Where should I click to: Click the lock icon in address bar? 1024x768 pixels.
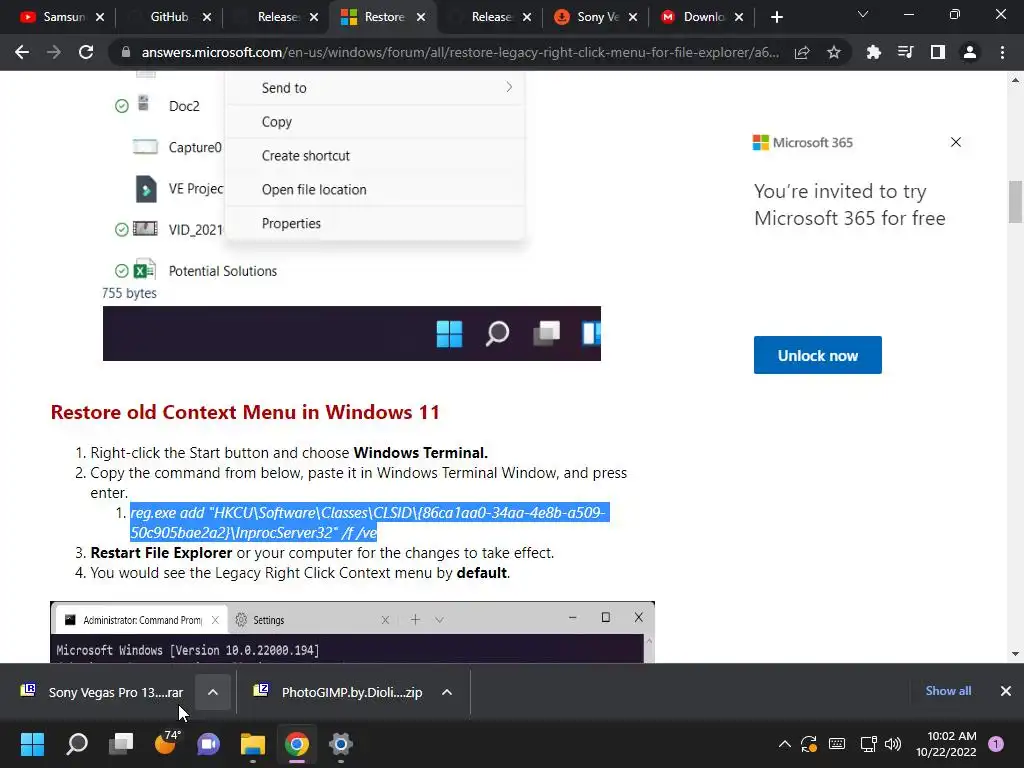126,52
